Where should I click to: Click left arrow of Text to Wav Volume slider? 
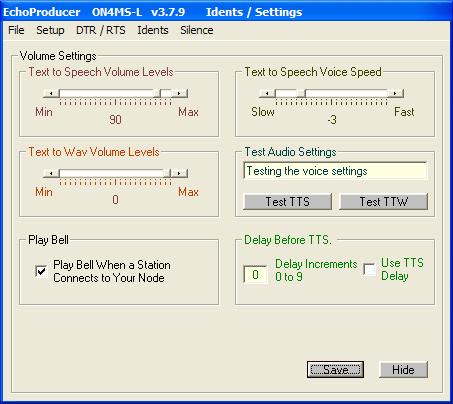tap(51, 173)
